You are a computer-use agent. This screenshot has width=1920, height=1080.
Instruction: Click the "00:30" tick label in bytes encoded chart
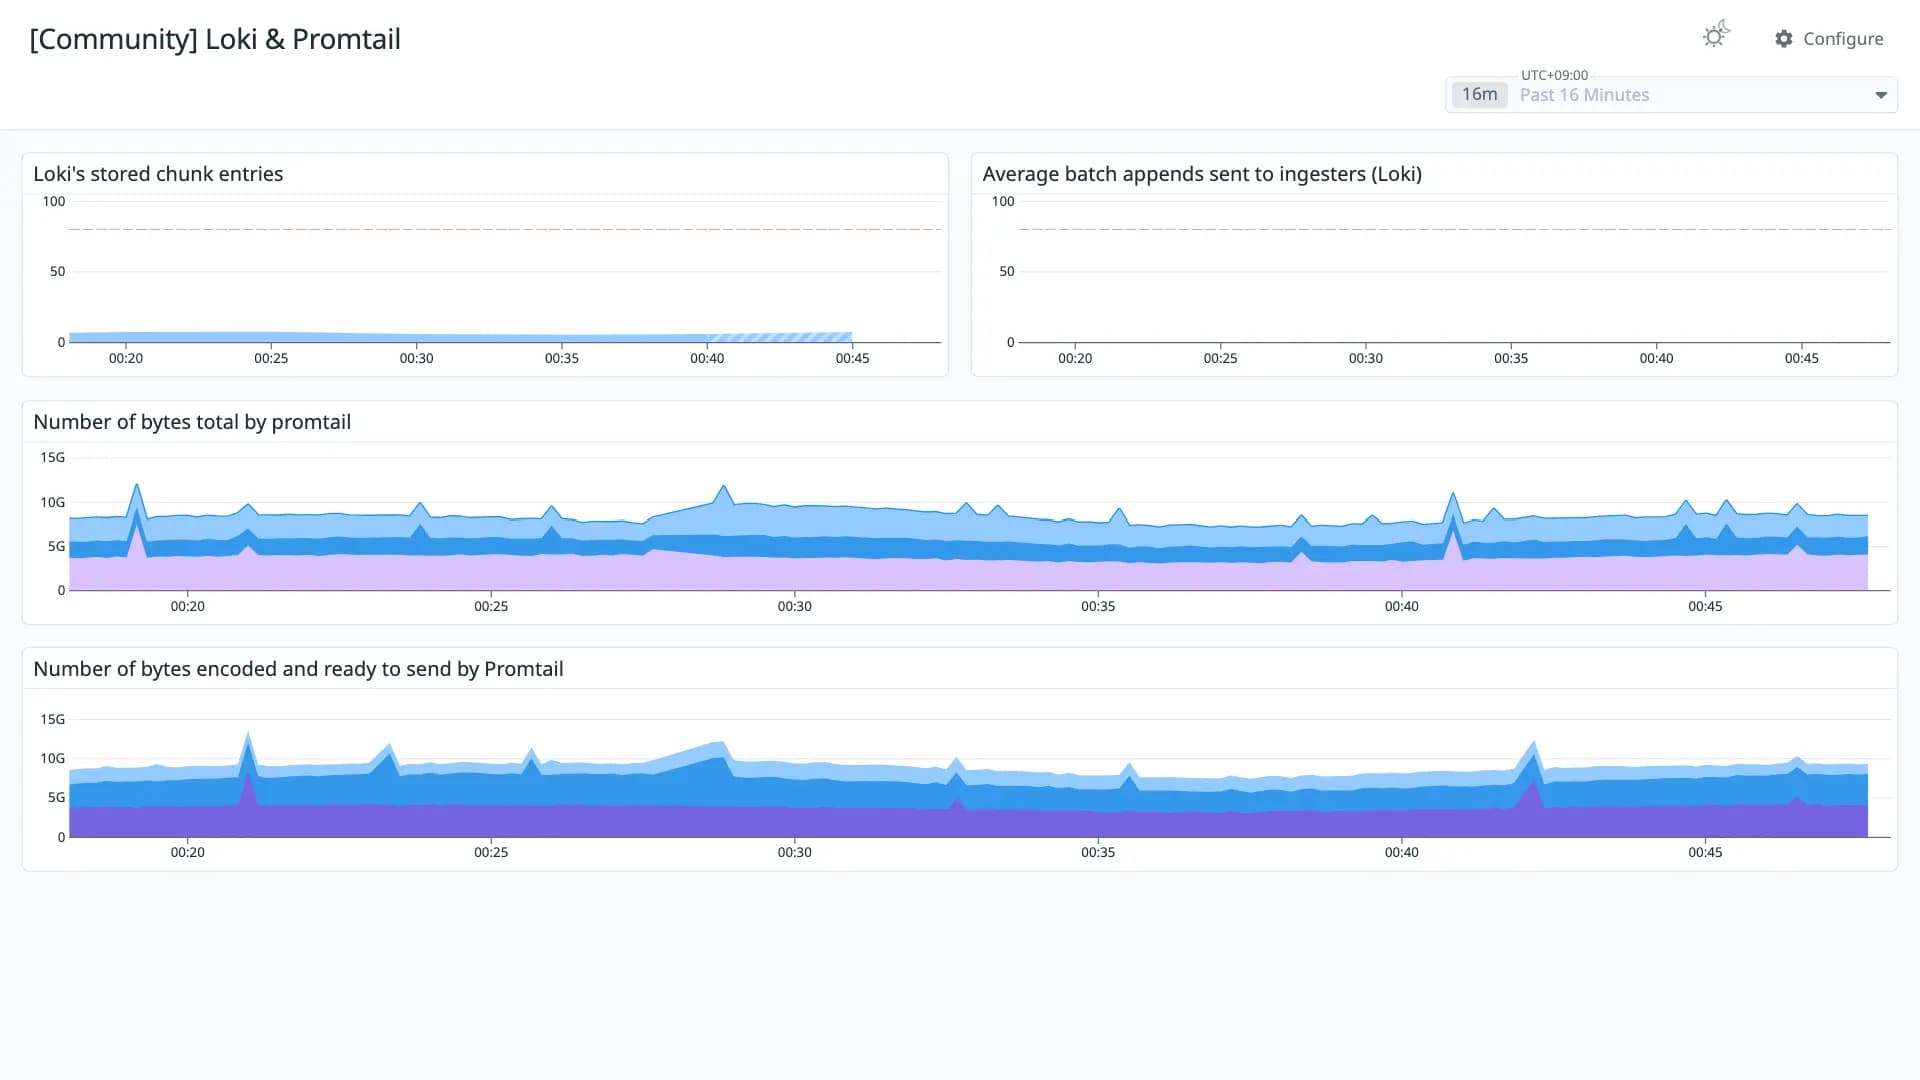click(795, 852)
